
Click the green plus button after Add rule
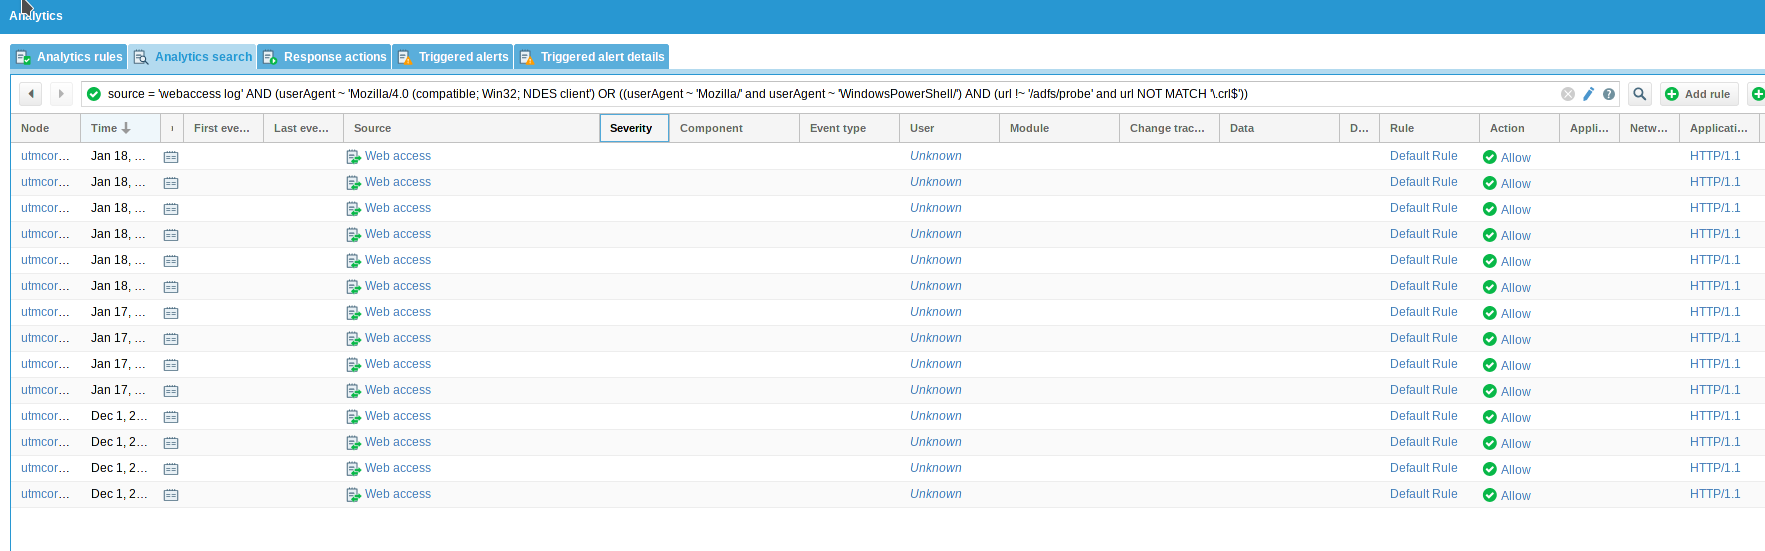1757,94
